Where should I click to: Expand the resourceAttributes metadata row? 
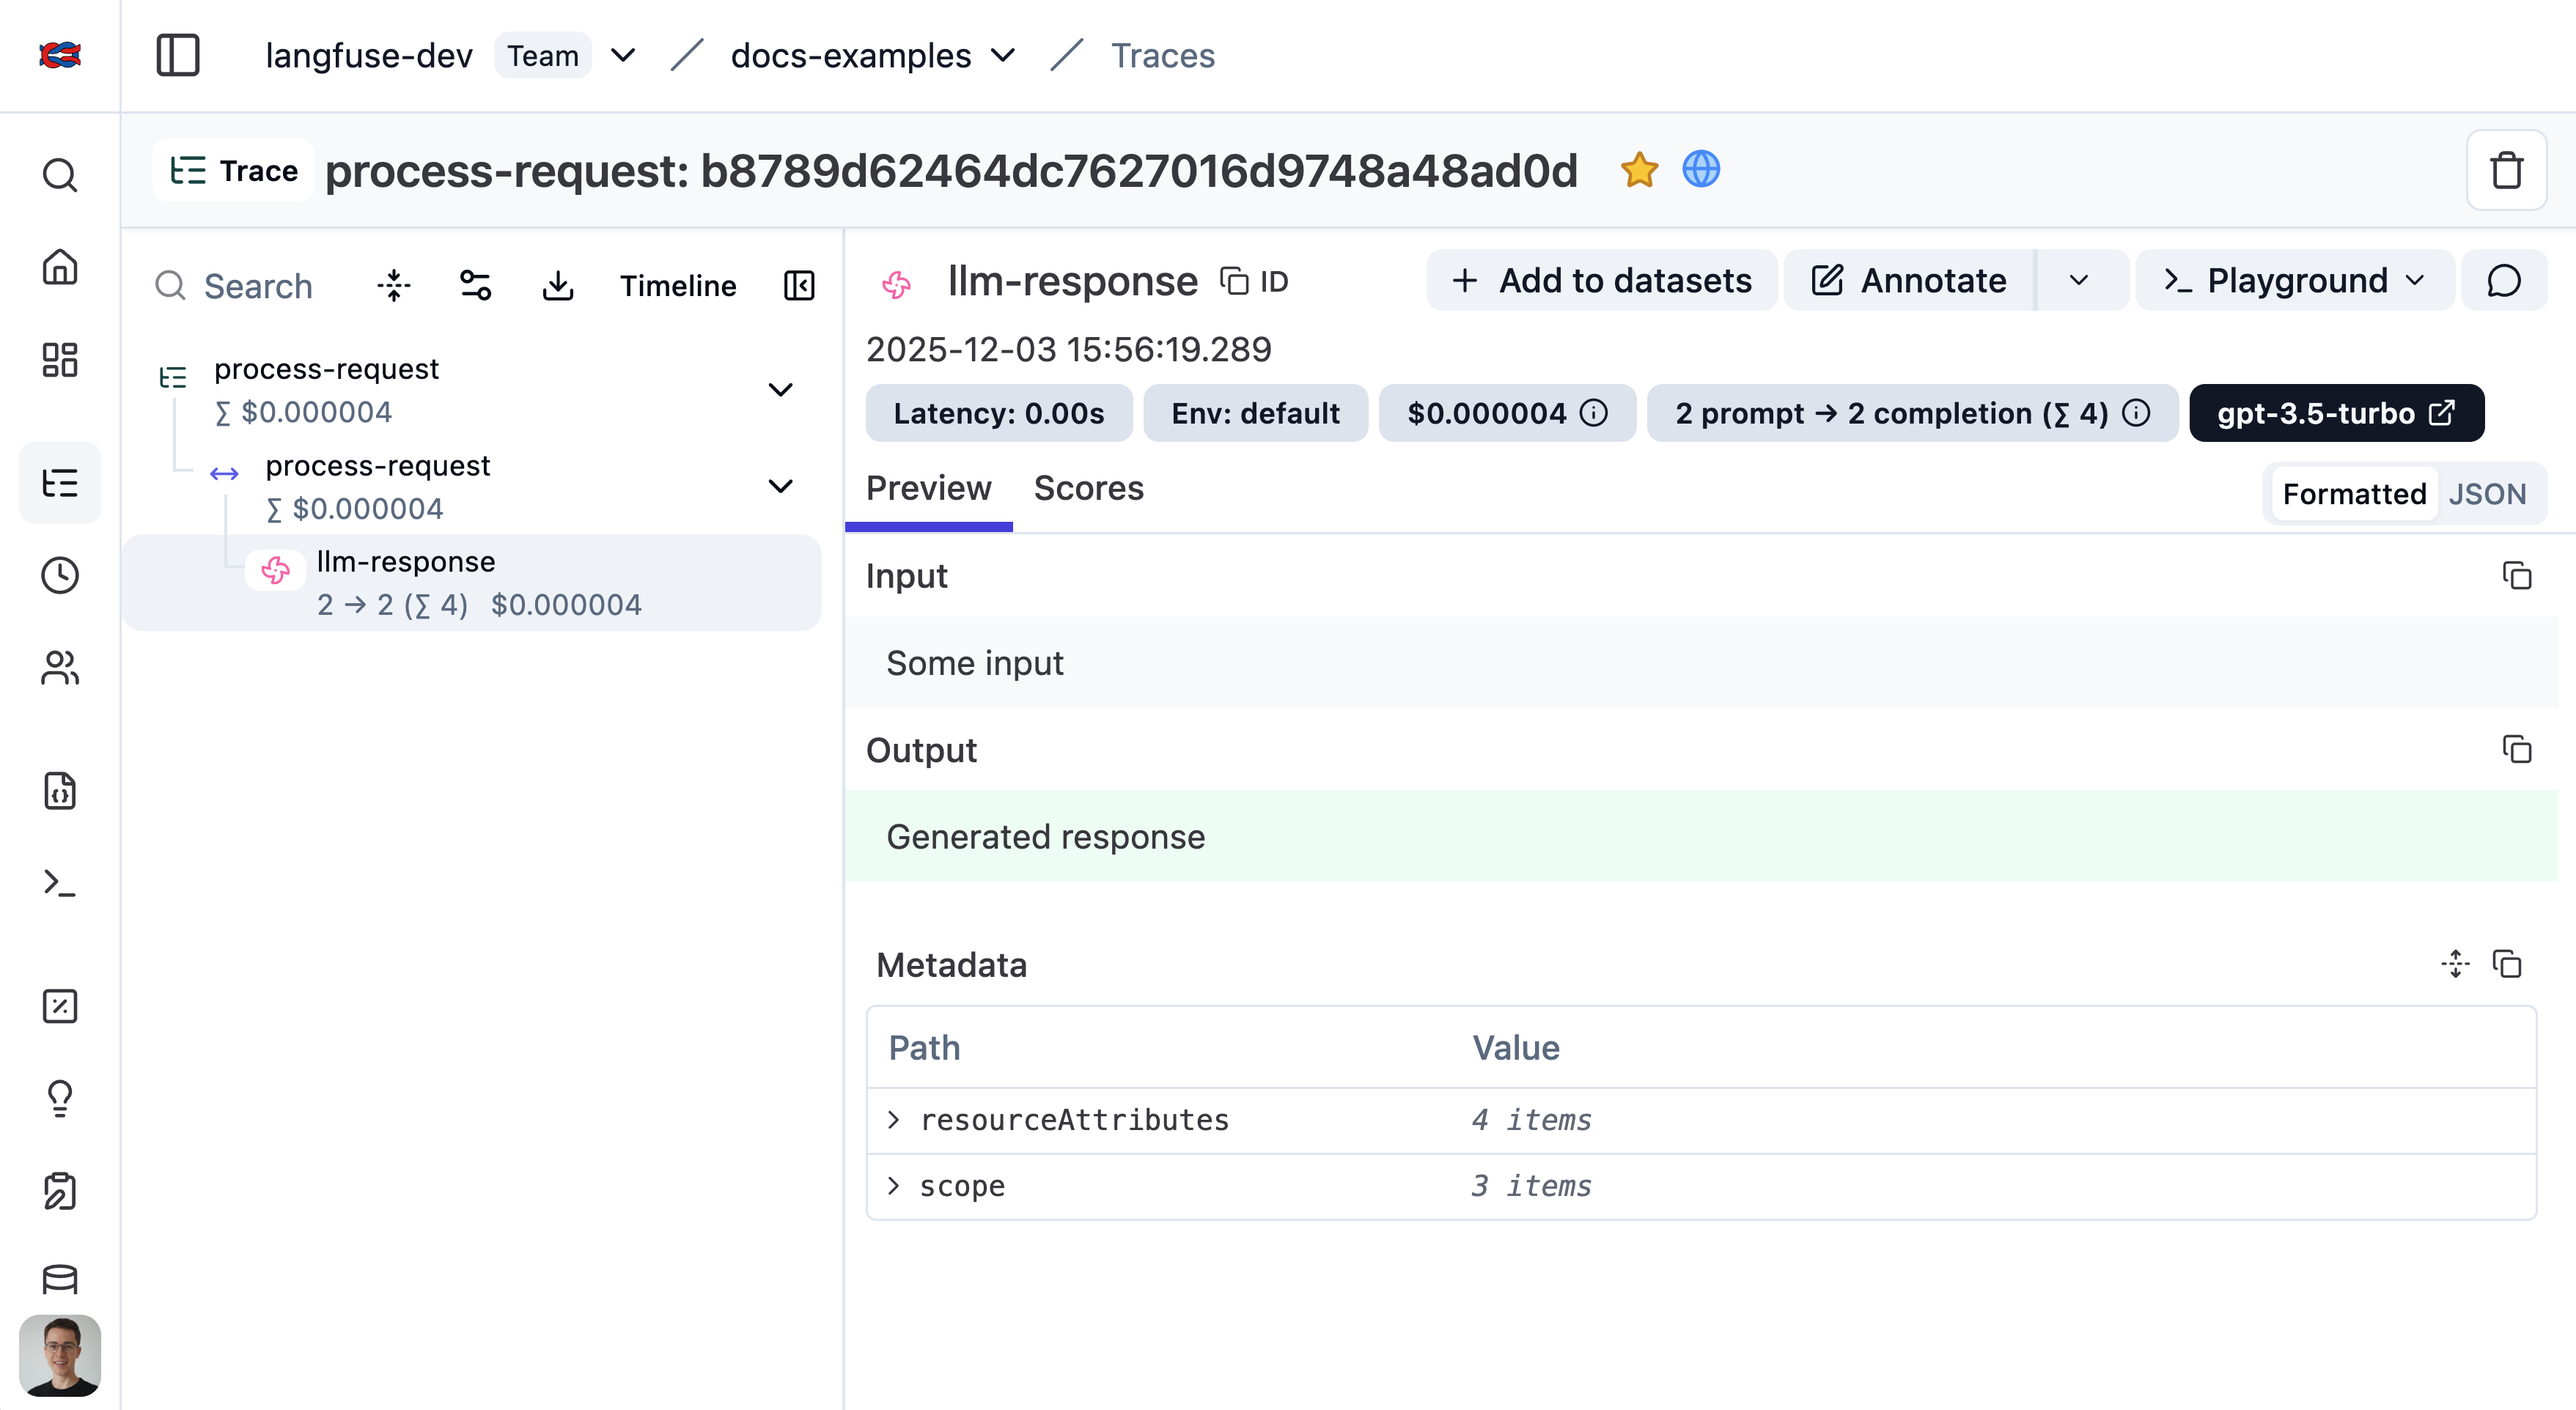(893, 1120)
